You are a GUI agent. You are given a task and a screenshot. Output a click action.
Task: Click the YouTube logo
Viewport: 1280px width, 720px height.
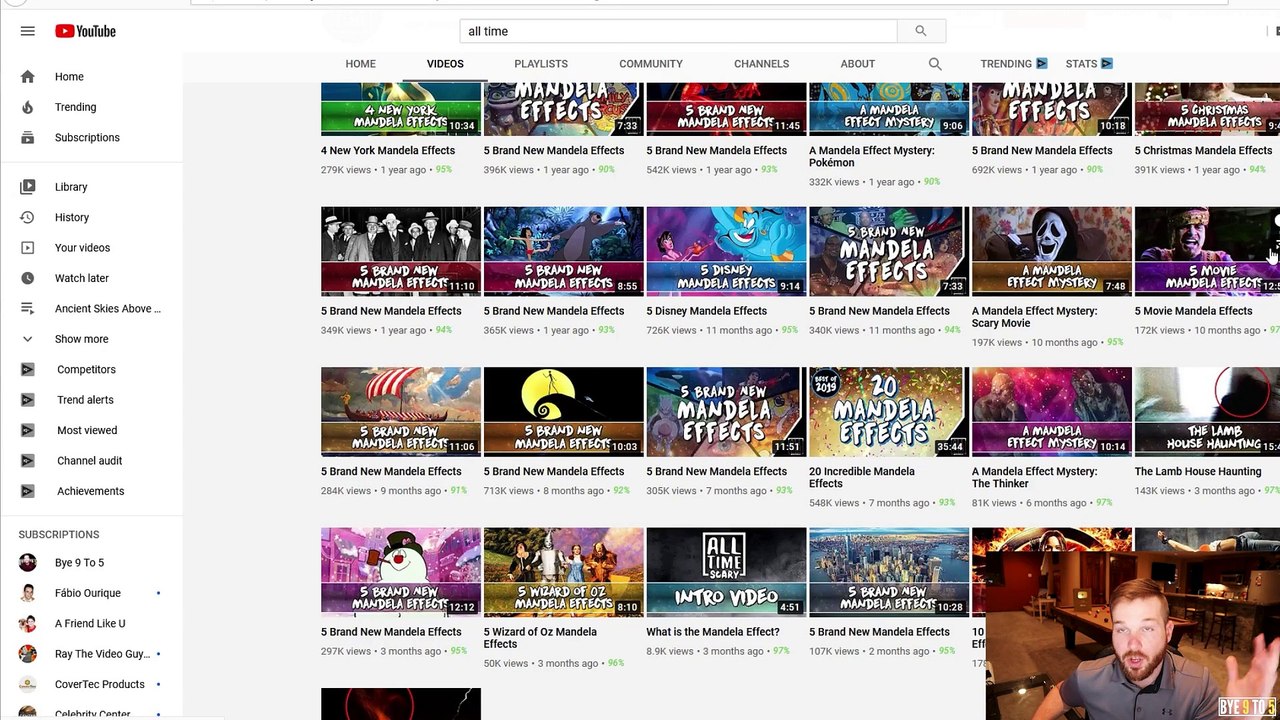(x=85, y=31)
